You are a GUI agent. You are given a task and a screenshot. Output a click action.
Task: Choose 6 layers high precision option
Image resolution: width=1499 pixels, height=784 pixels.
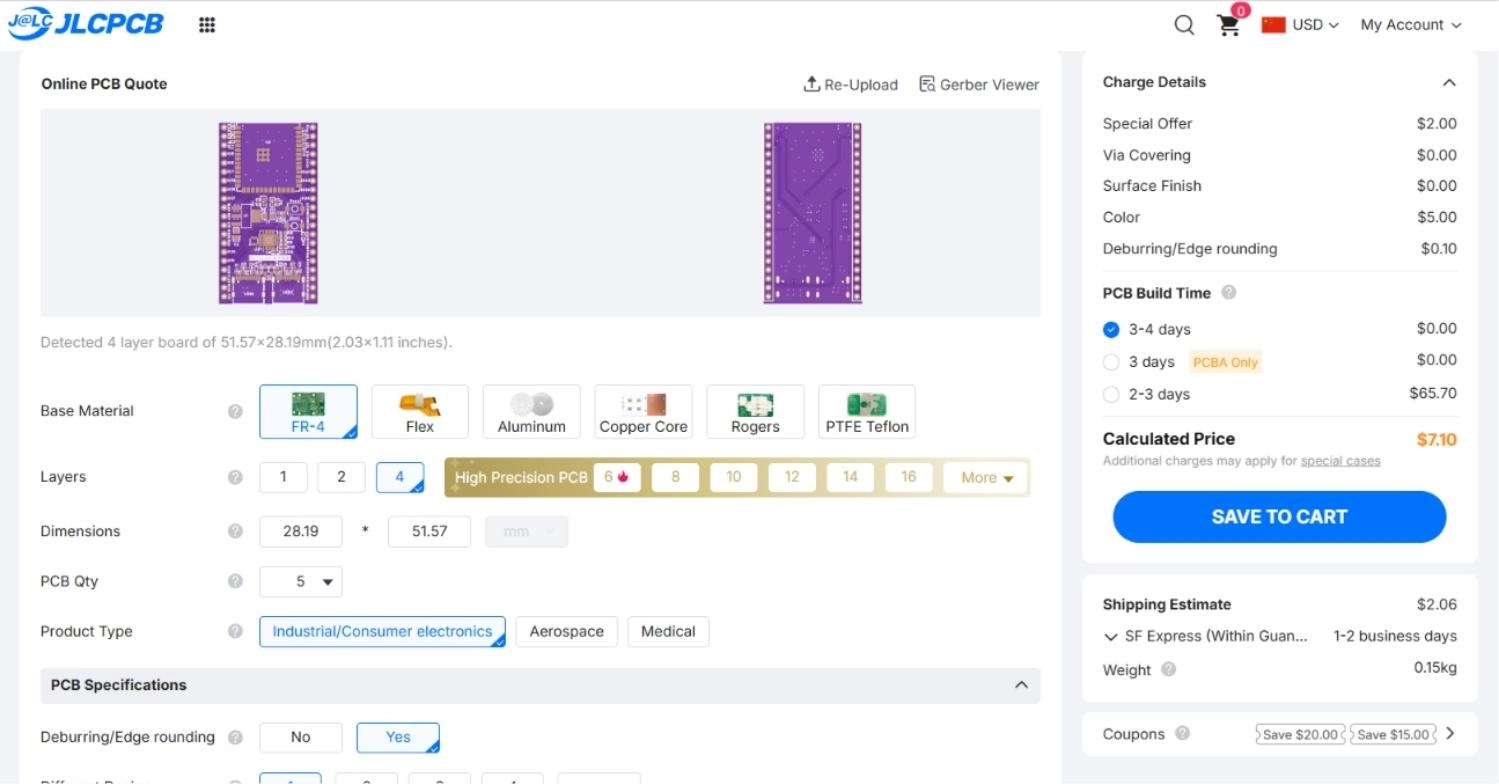tap(617, 477)
